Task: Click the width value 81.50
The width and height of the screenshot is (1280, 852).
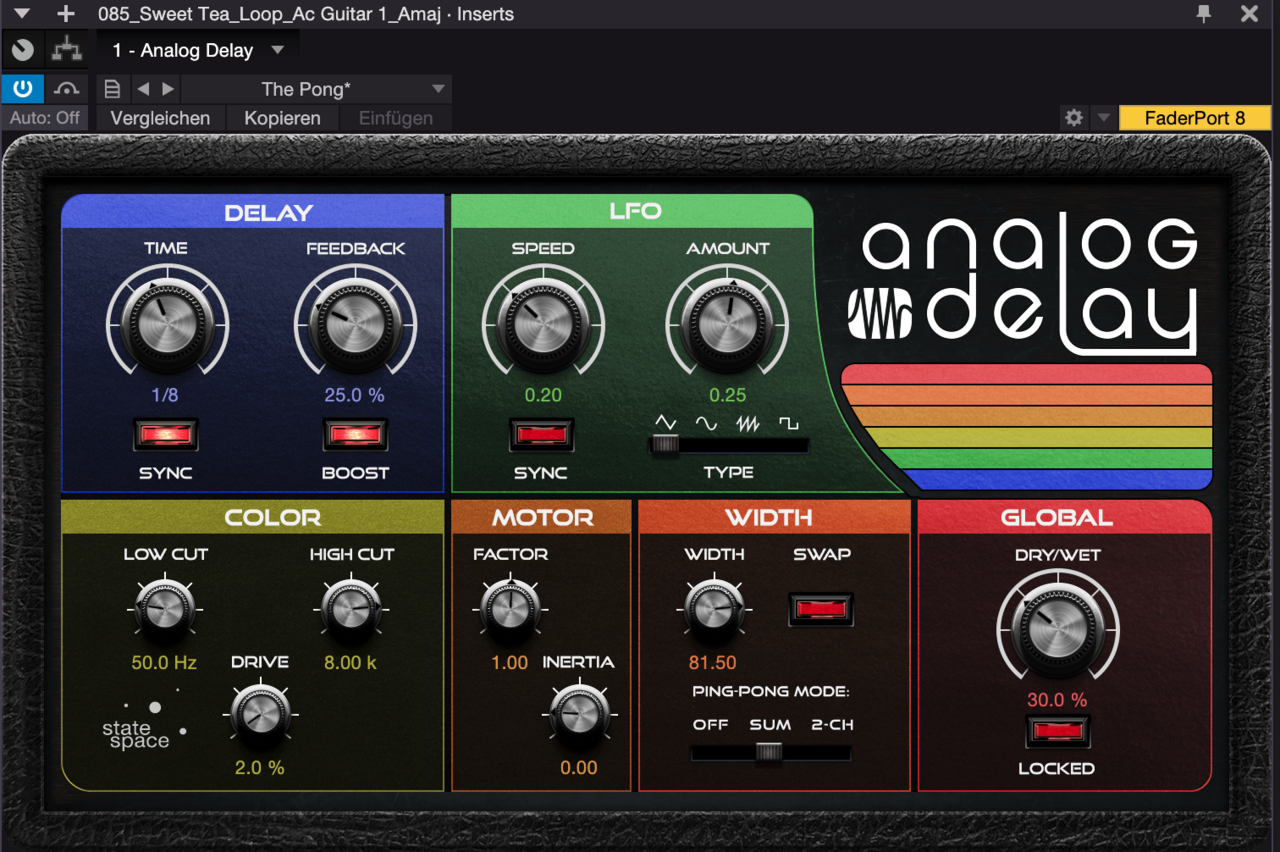Action: point(712,662)
